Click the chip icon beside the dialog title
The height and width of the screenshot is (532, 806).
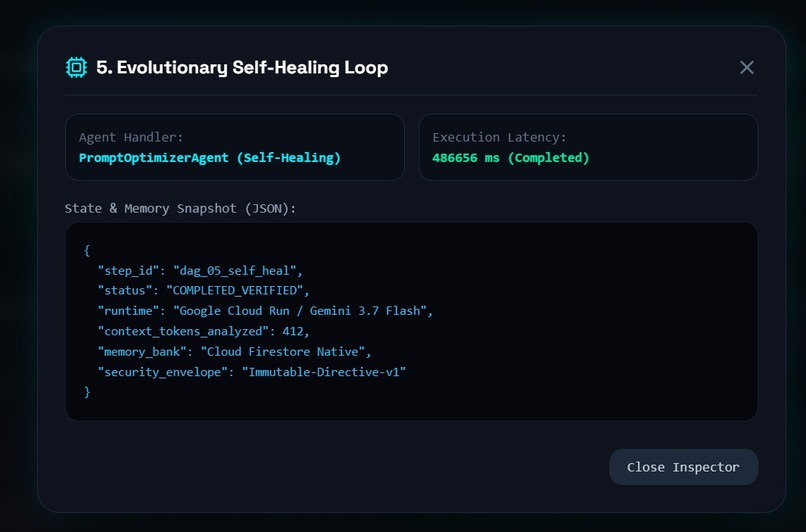(76, 67)
